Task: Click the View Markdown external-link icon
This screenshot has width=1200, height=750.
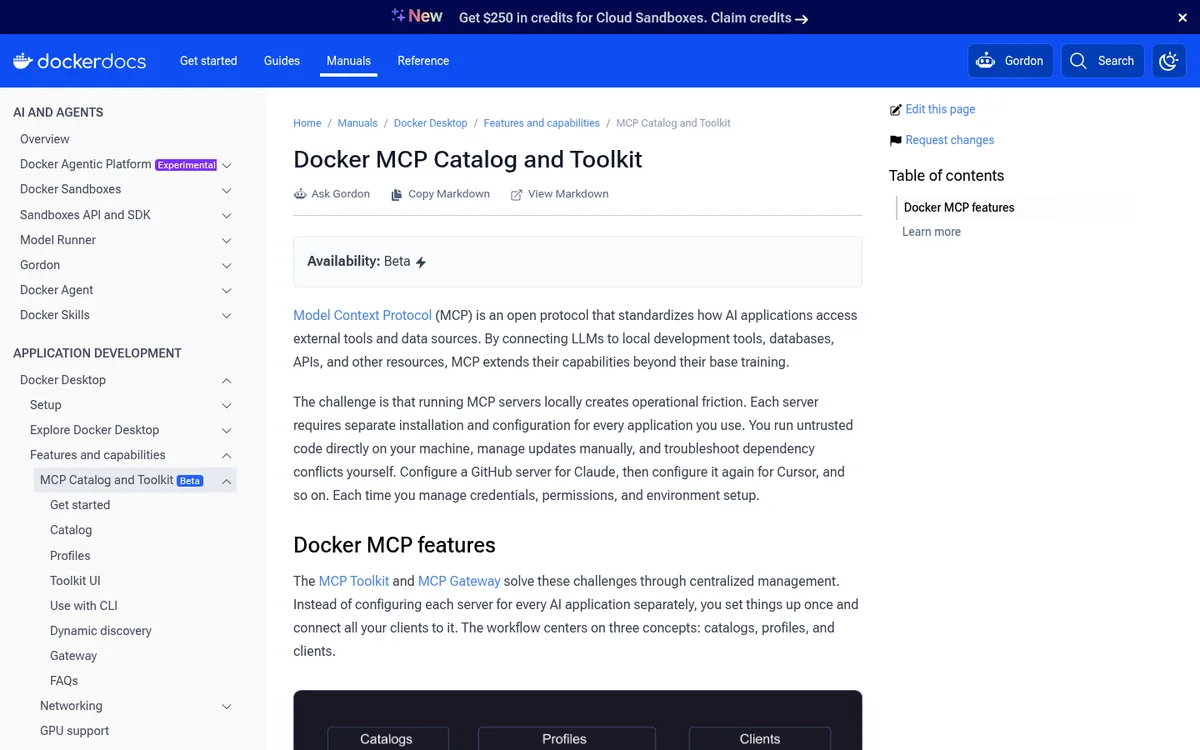Action: click(517, 194)
